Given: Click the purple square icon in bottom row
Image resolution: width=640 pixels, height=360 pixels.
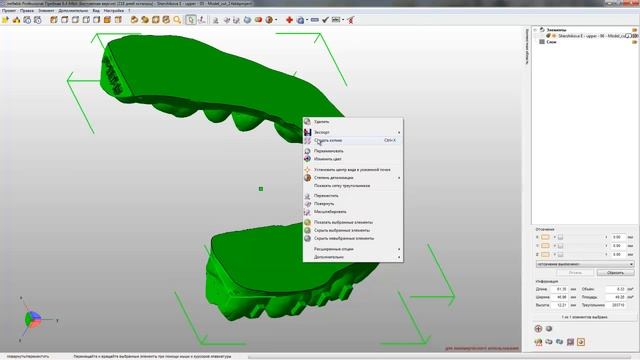Looking at the screenshot, I should (x=570, y=342).
